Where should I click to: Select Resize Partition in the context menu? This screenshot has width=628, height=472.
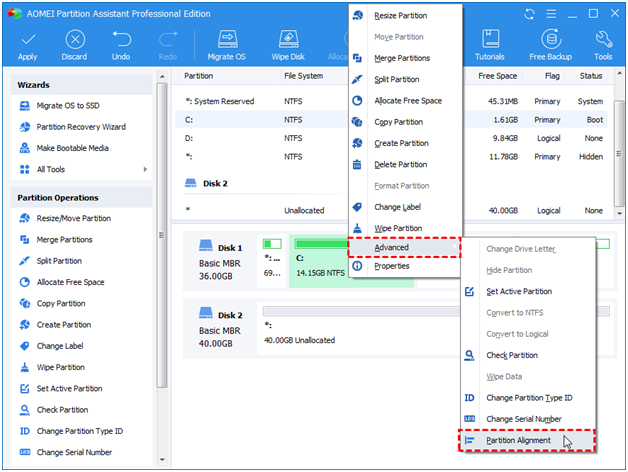[405, 16]
